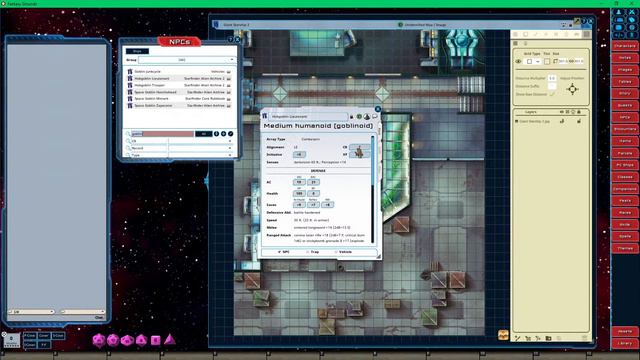Image resolution: width=640 pixels, height=360 pixels.
Task: Select NPC radio option on sheet
Action: click(x=280, y=252)
